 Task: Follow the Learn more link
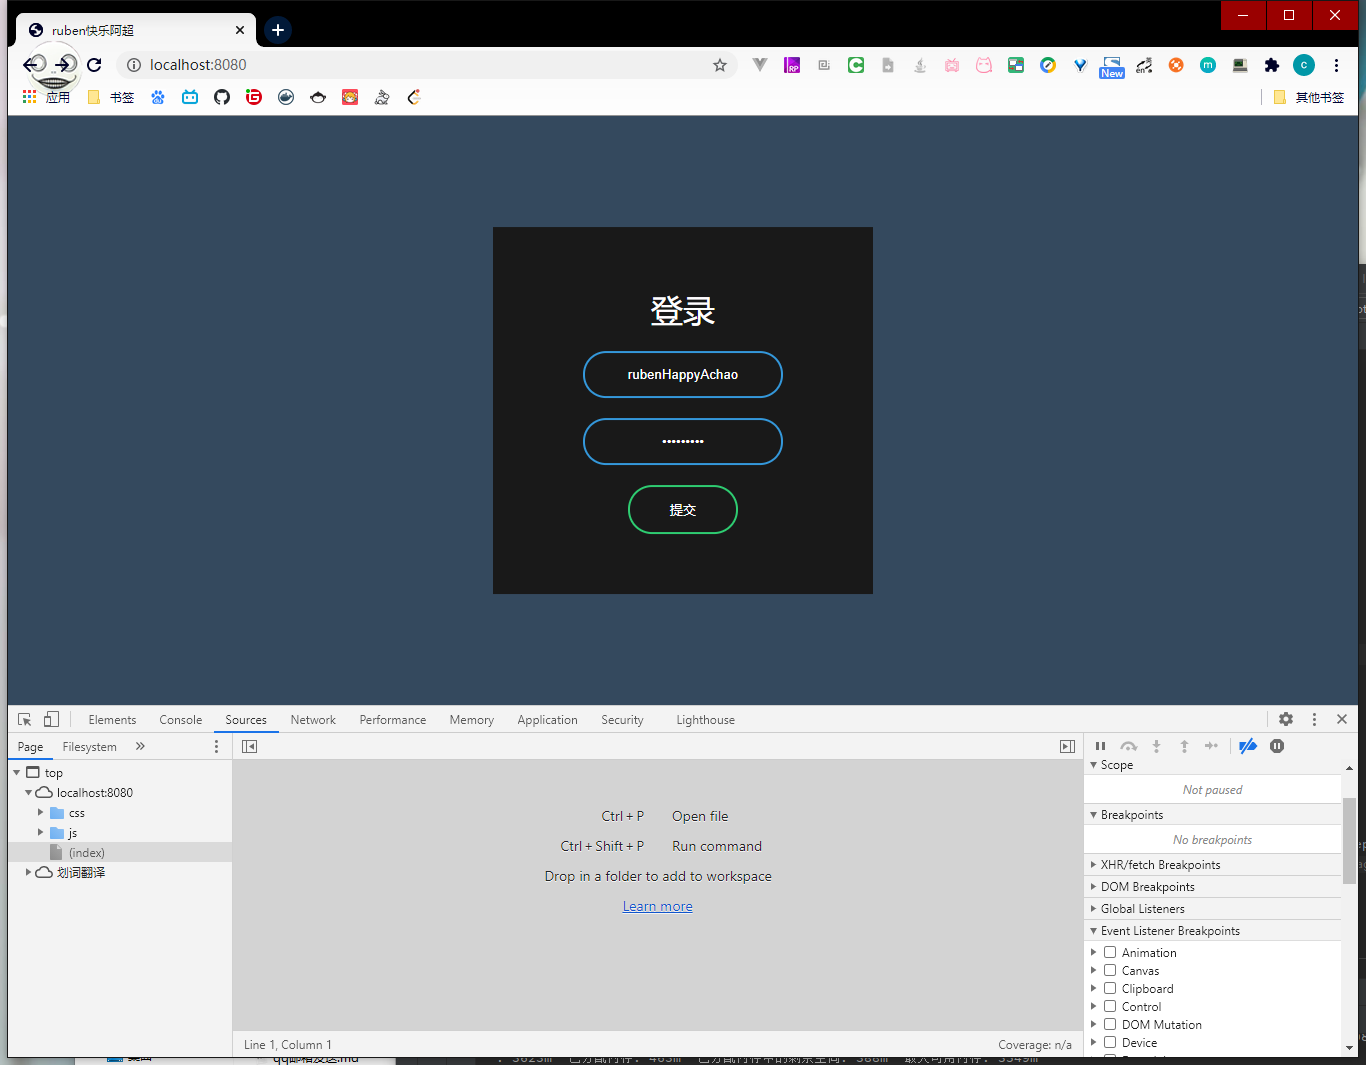657,907
